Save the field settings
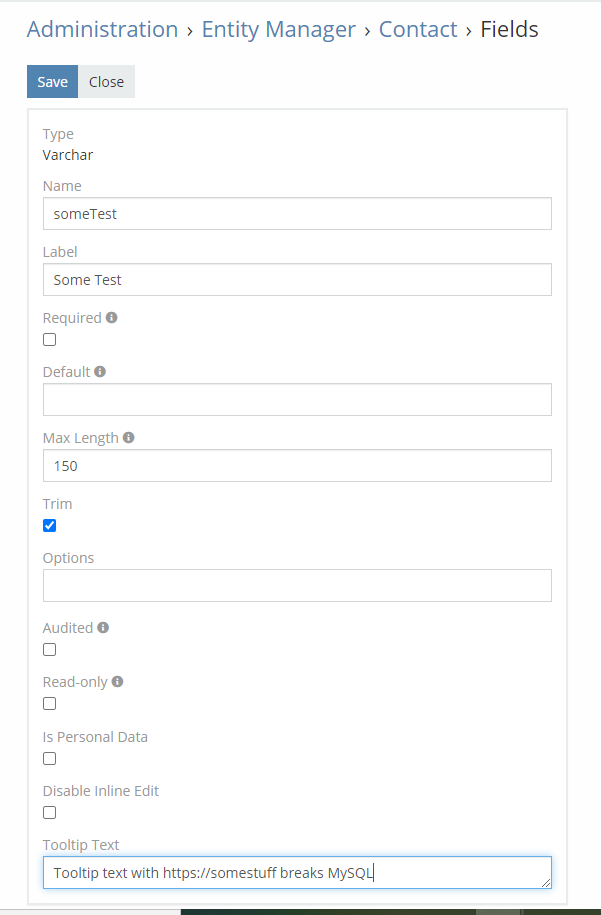Screen dimensions: 601x915 (53, 82)
